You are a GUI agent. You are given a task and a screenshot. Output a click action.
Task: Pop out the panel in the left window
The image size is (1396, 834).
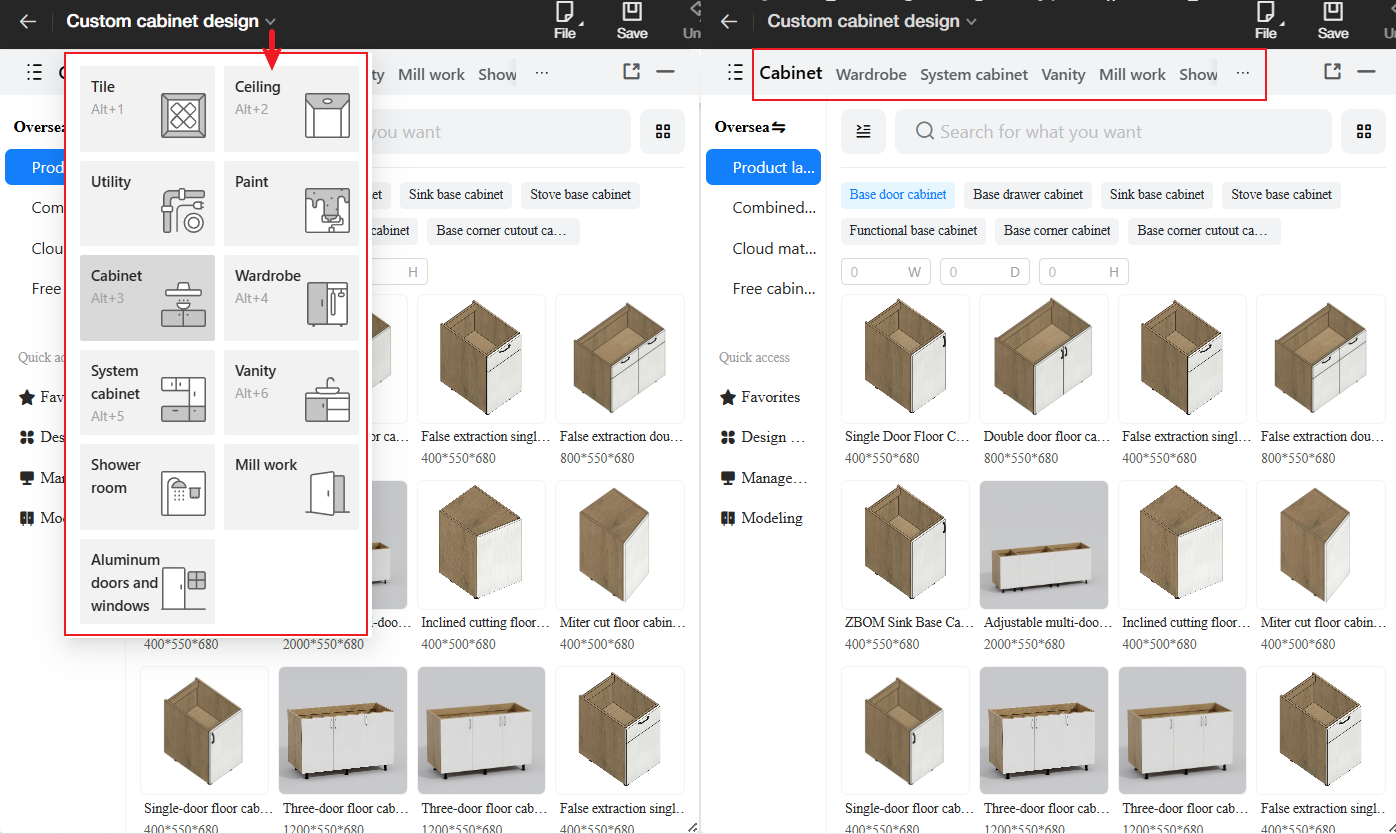point(631,72)
